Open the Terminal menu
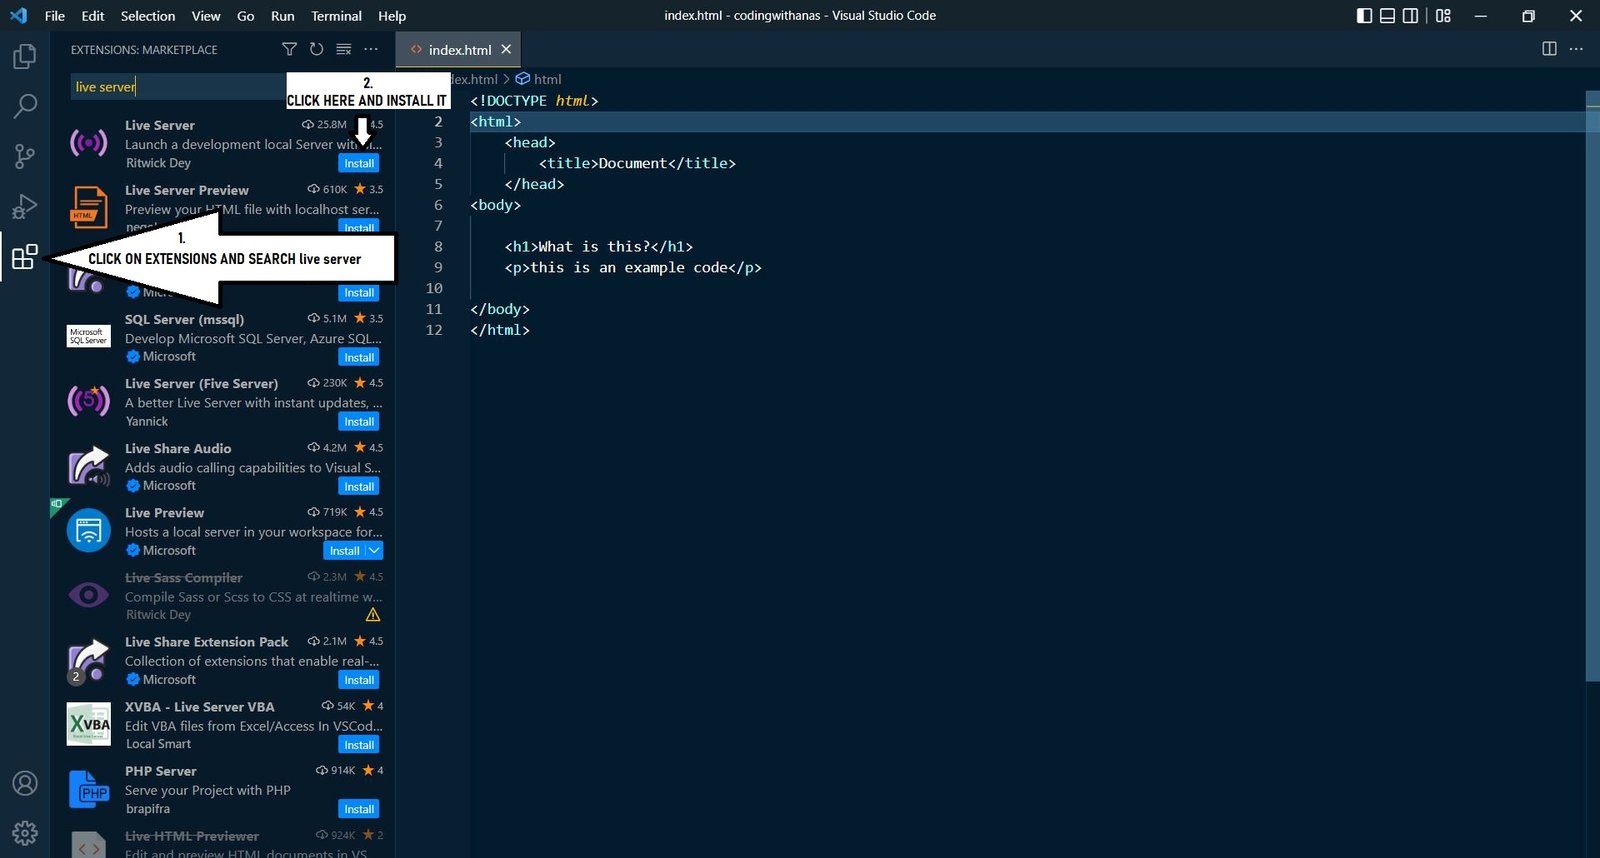This screenshot has height=858, width=1600. [336, 16]
